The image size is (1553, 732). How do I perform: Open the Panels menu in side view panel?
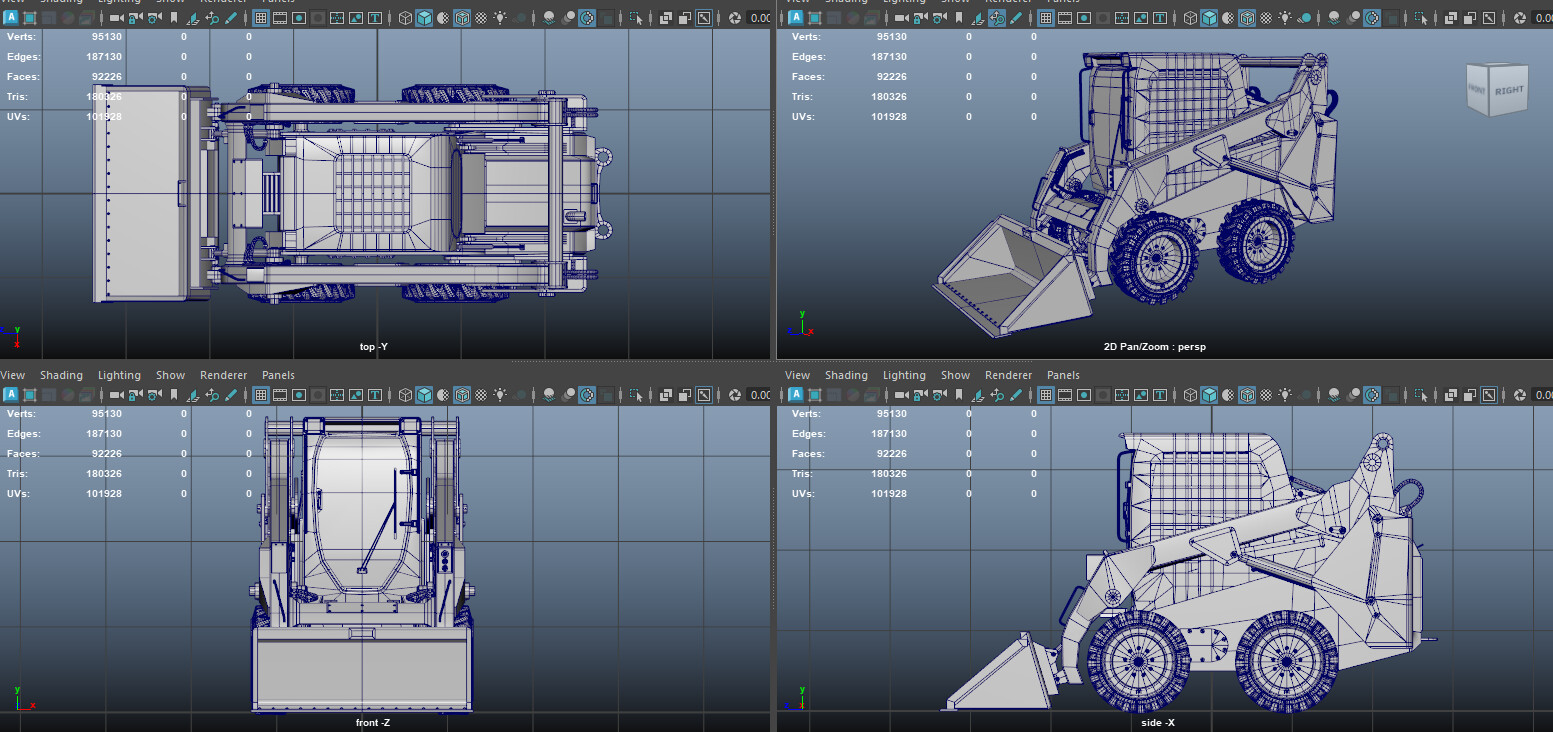1063,375
